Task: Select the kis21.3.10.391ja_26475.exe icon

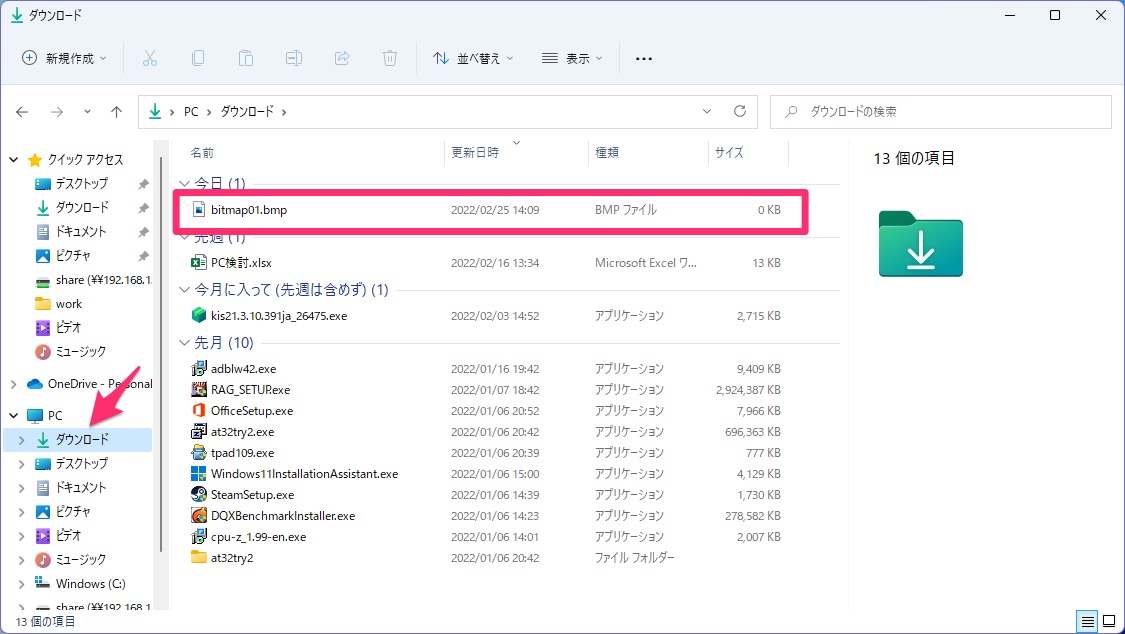Action: [x=199, y=316]
